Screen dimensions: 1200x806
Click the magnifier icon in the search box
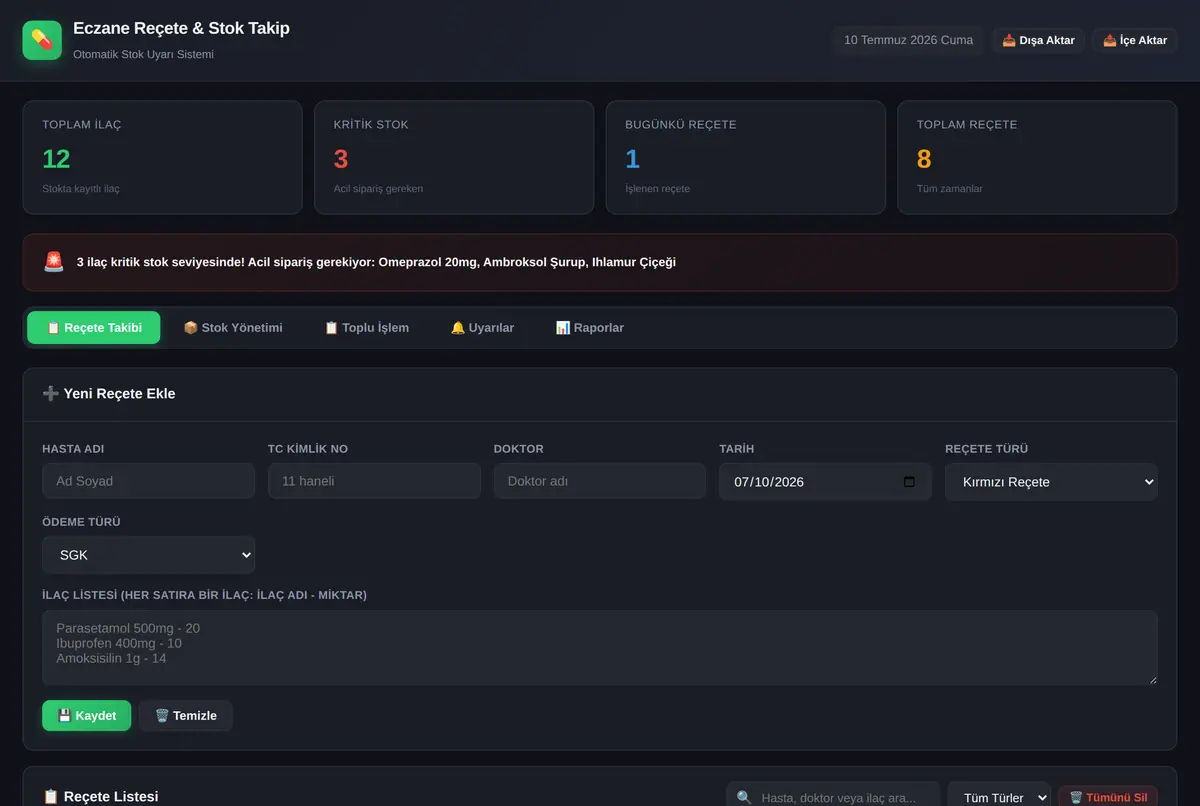(744, 797)
